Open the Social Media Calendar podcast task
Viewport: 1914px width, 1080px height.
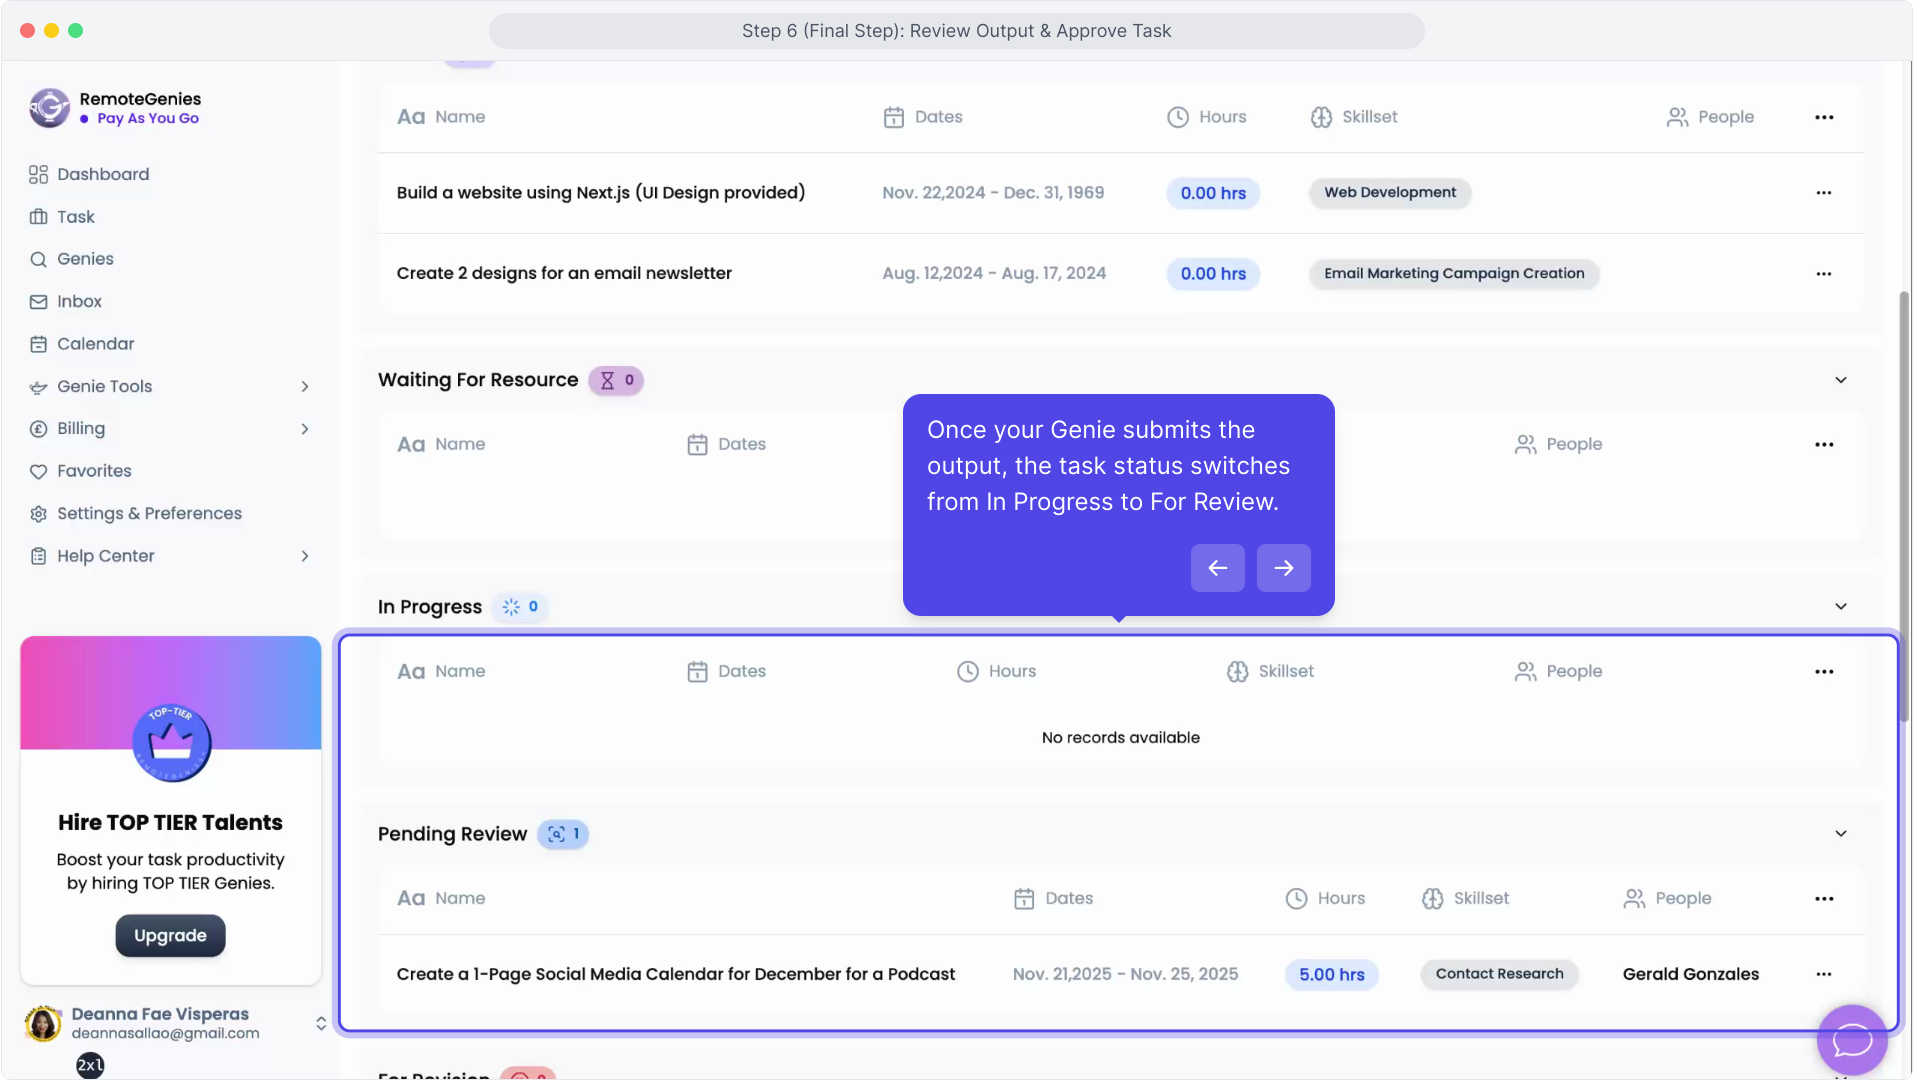(x=676, y=975)
